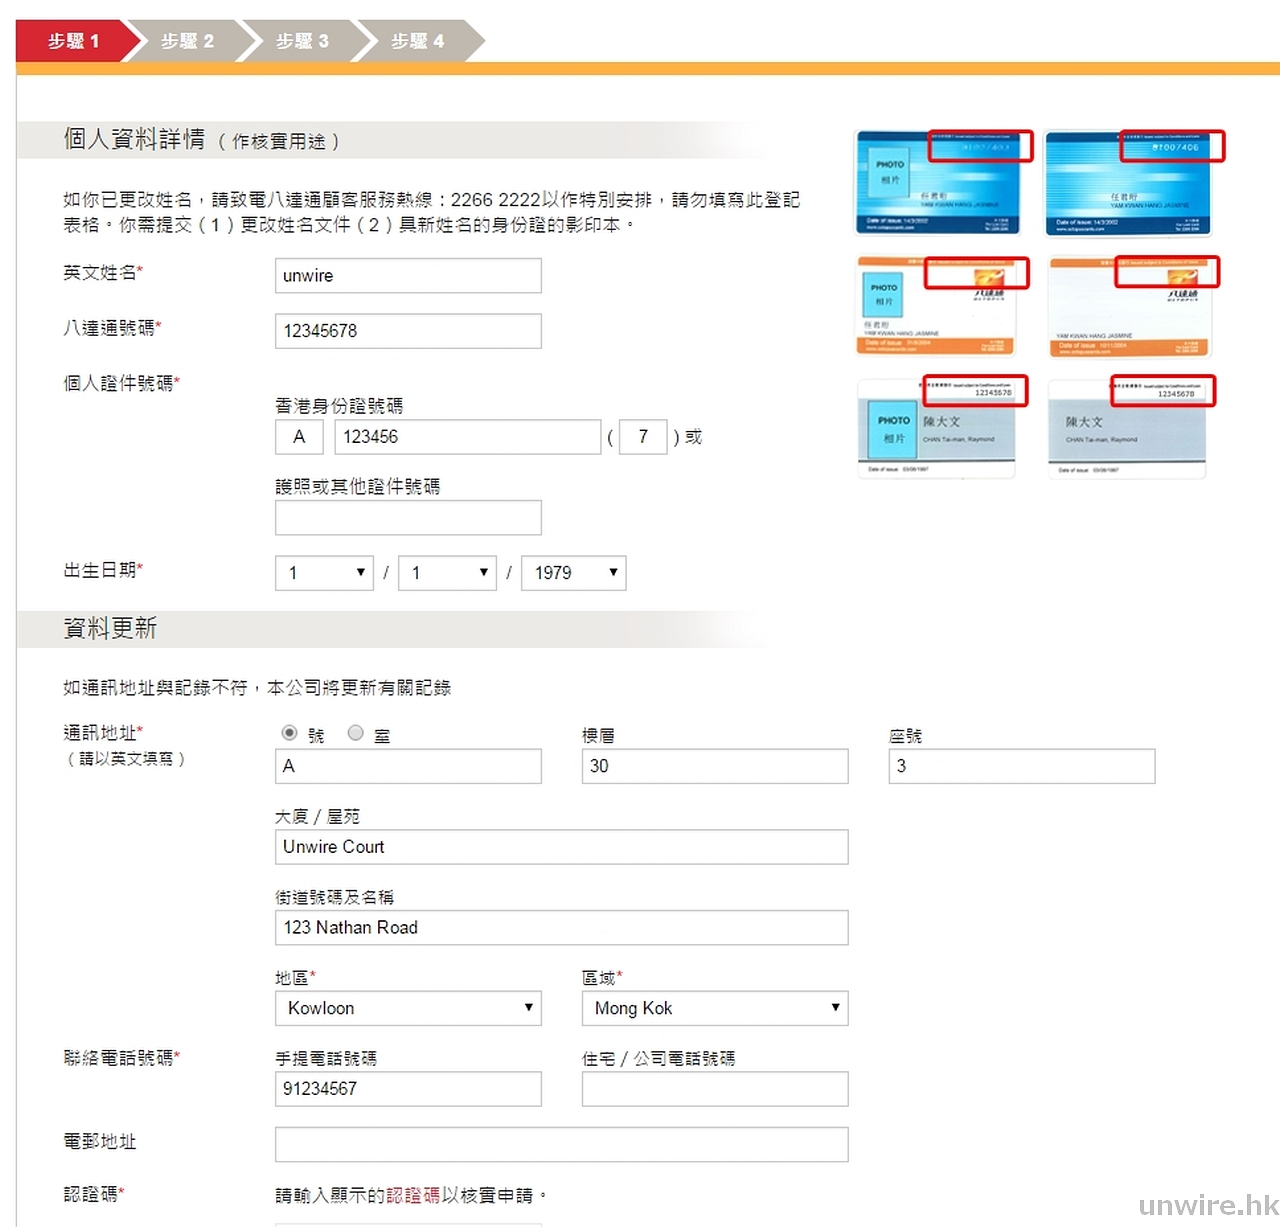
Task: Click the 英文姓名 input field
Action: click(x=408, y=276)
